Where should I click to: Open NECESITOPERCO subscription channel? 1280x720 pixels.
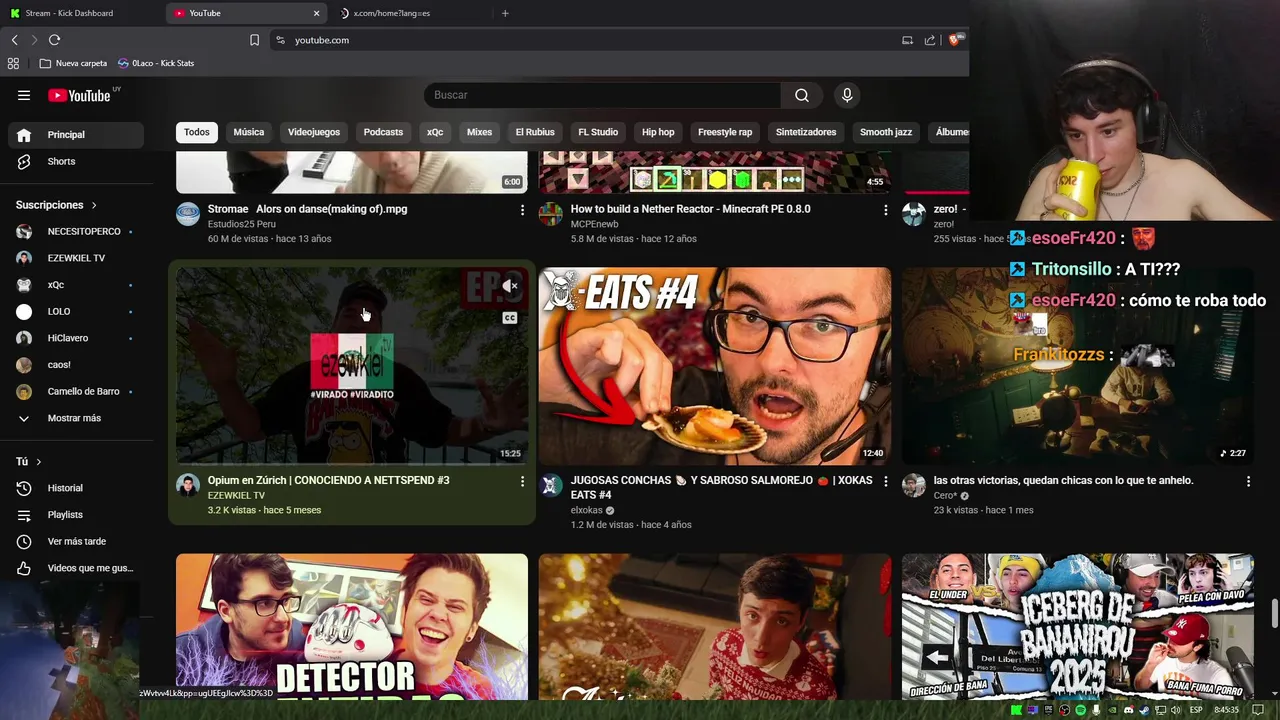(x=76, y=232)
